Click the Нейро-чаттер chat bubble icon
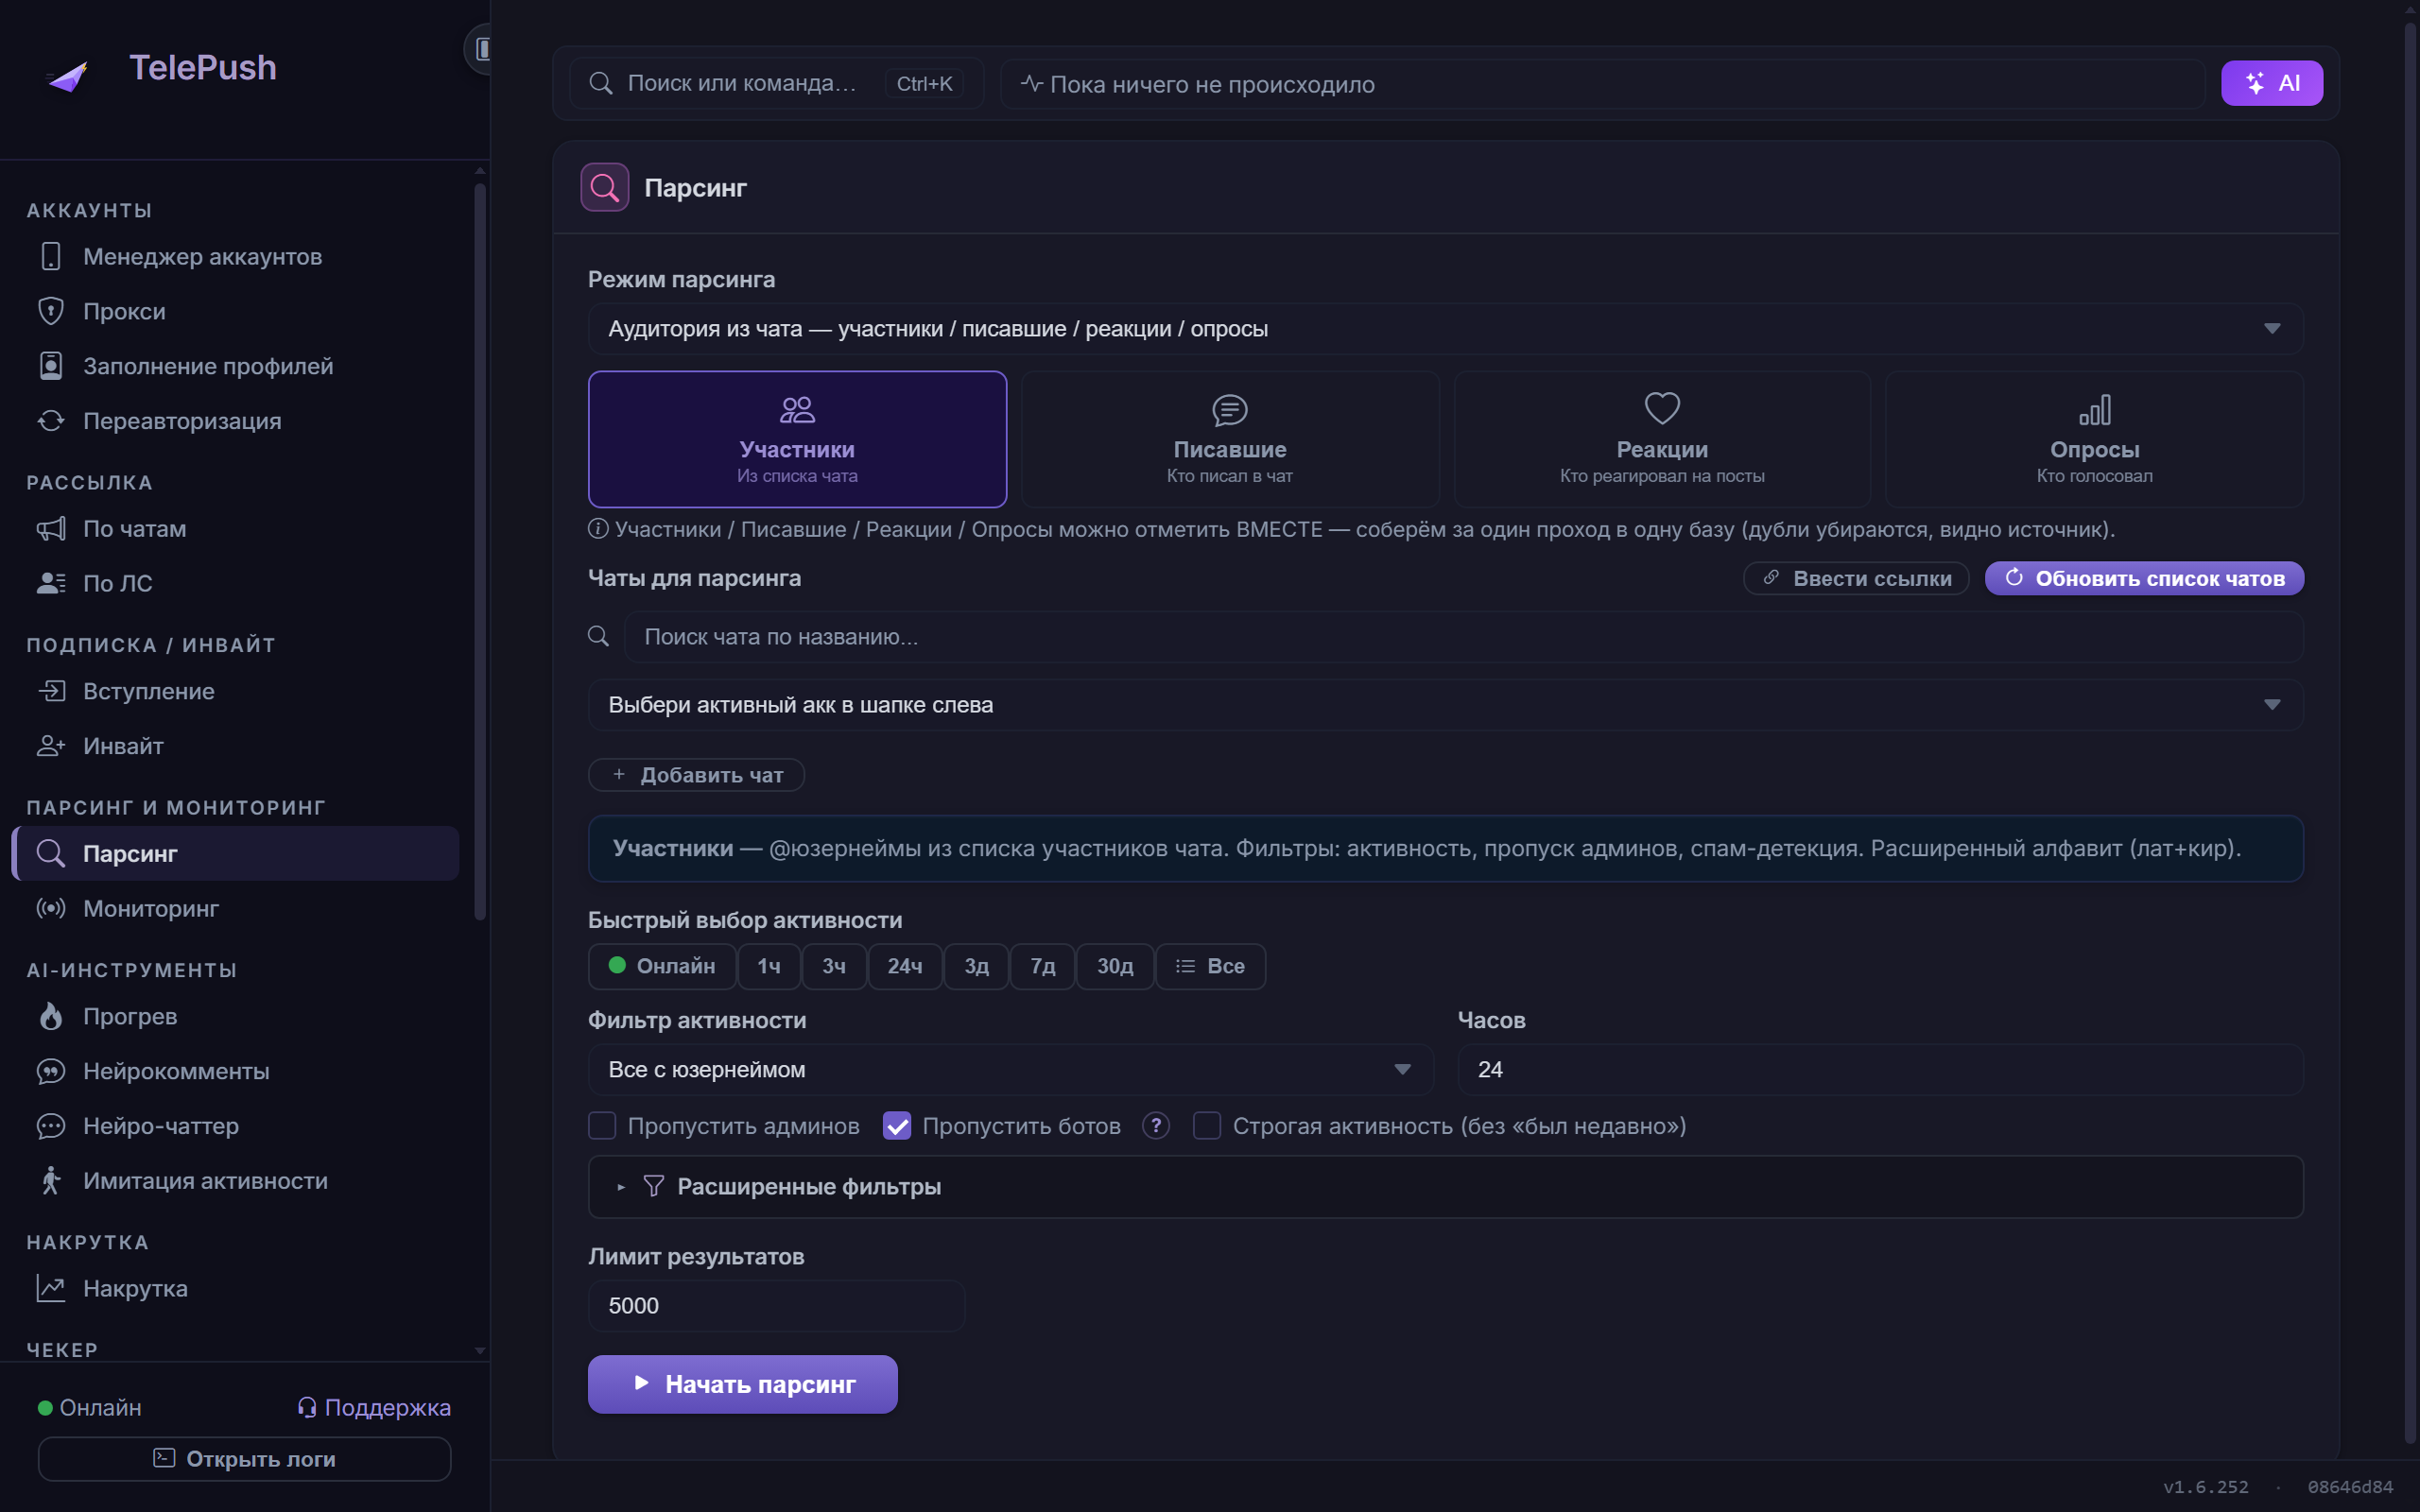Image resolution: width=2420 pixels, height=1512 pixels. pyautogui.click(x=50, y=1126)
